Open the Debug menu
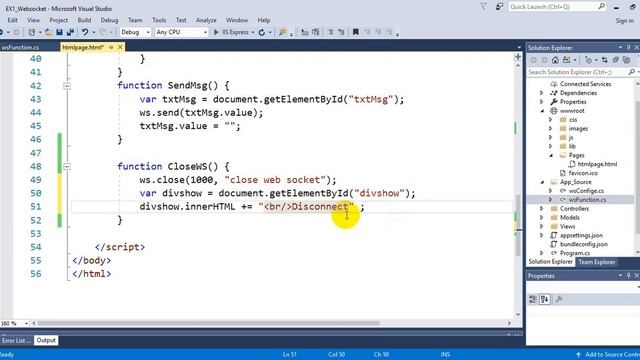This screenshot has height=360, width=640. (109, 20)
